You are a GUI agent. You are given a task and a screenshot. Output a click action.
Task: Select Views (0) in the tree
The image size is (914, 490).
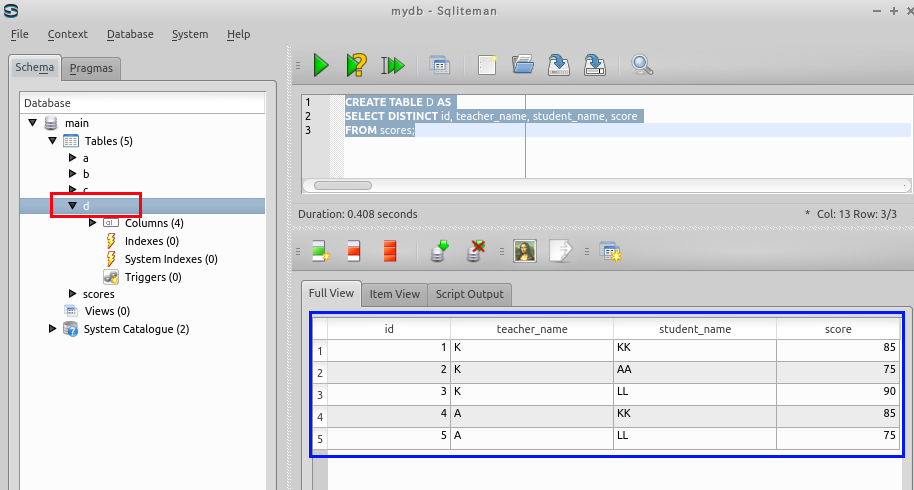click(x=107, y=311)
